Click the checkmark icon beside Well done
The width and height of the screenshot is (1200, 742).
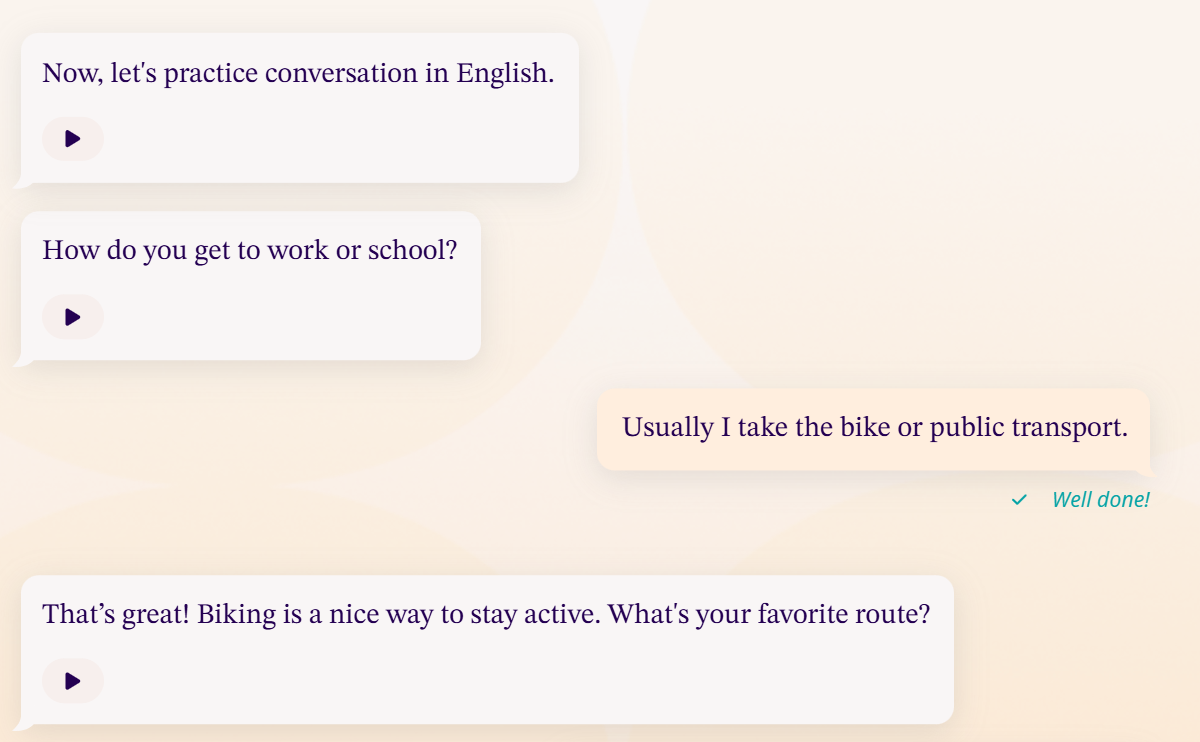point(1019,499)
